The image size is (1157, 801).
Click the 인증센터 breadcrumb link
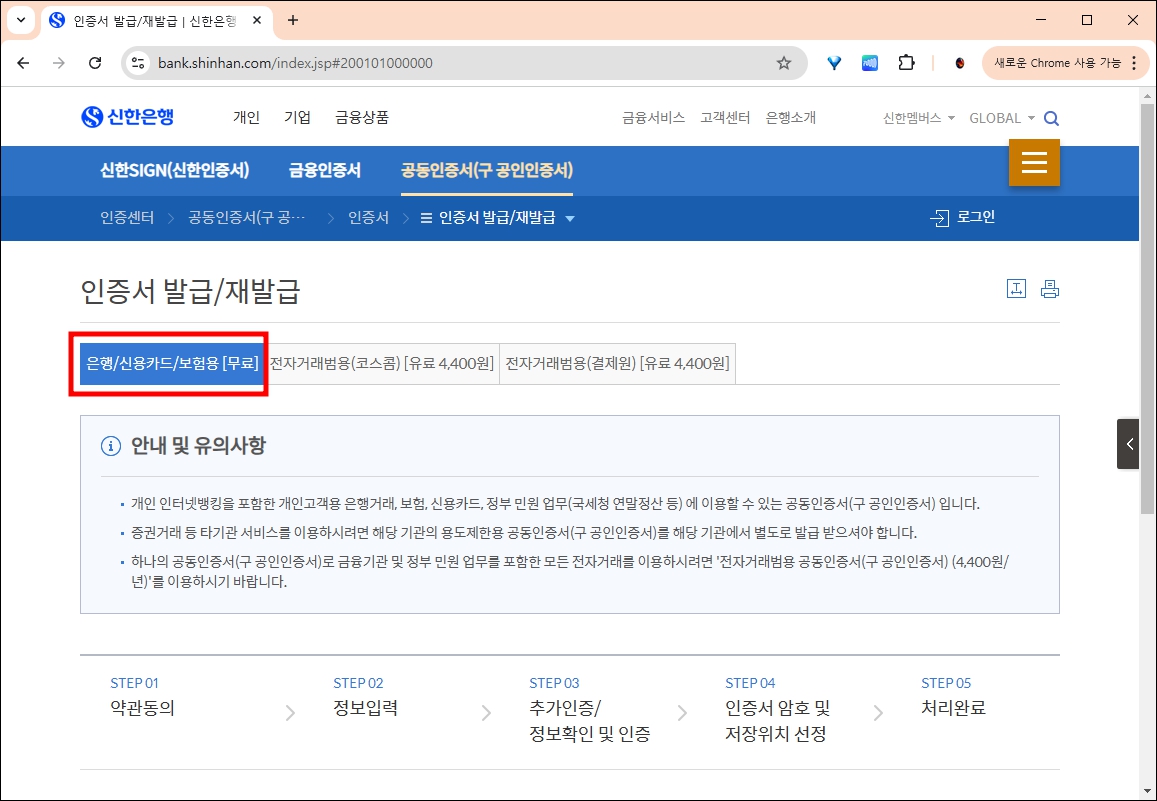point(126,217)
